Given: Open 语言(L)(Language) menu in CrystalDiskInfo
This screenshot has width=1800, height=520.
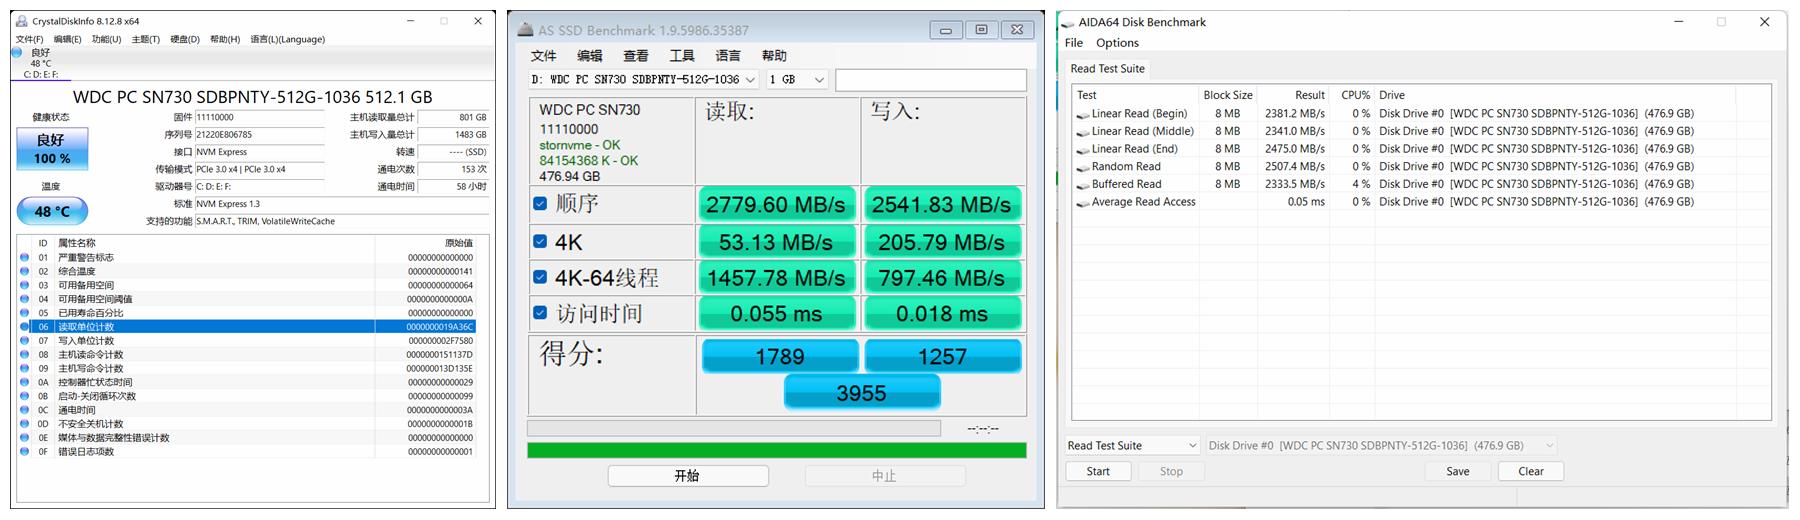Looking at the screenshot, I should pos(287,39).
